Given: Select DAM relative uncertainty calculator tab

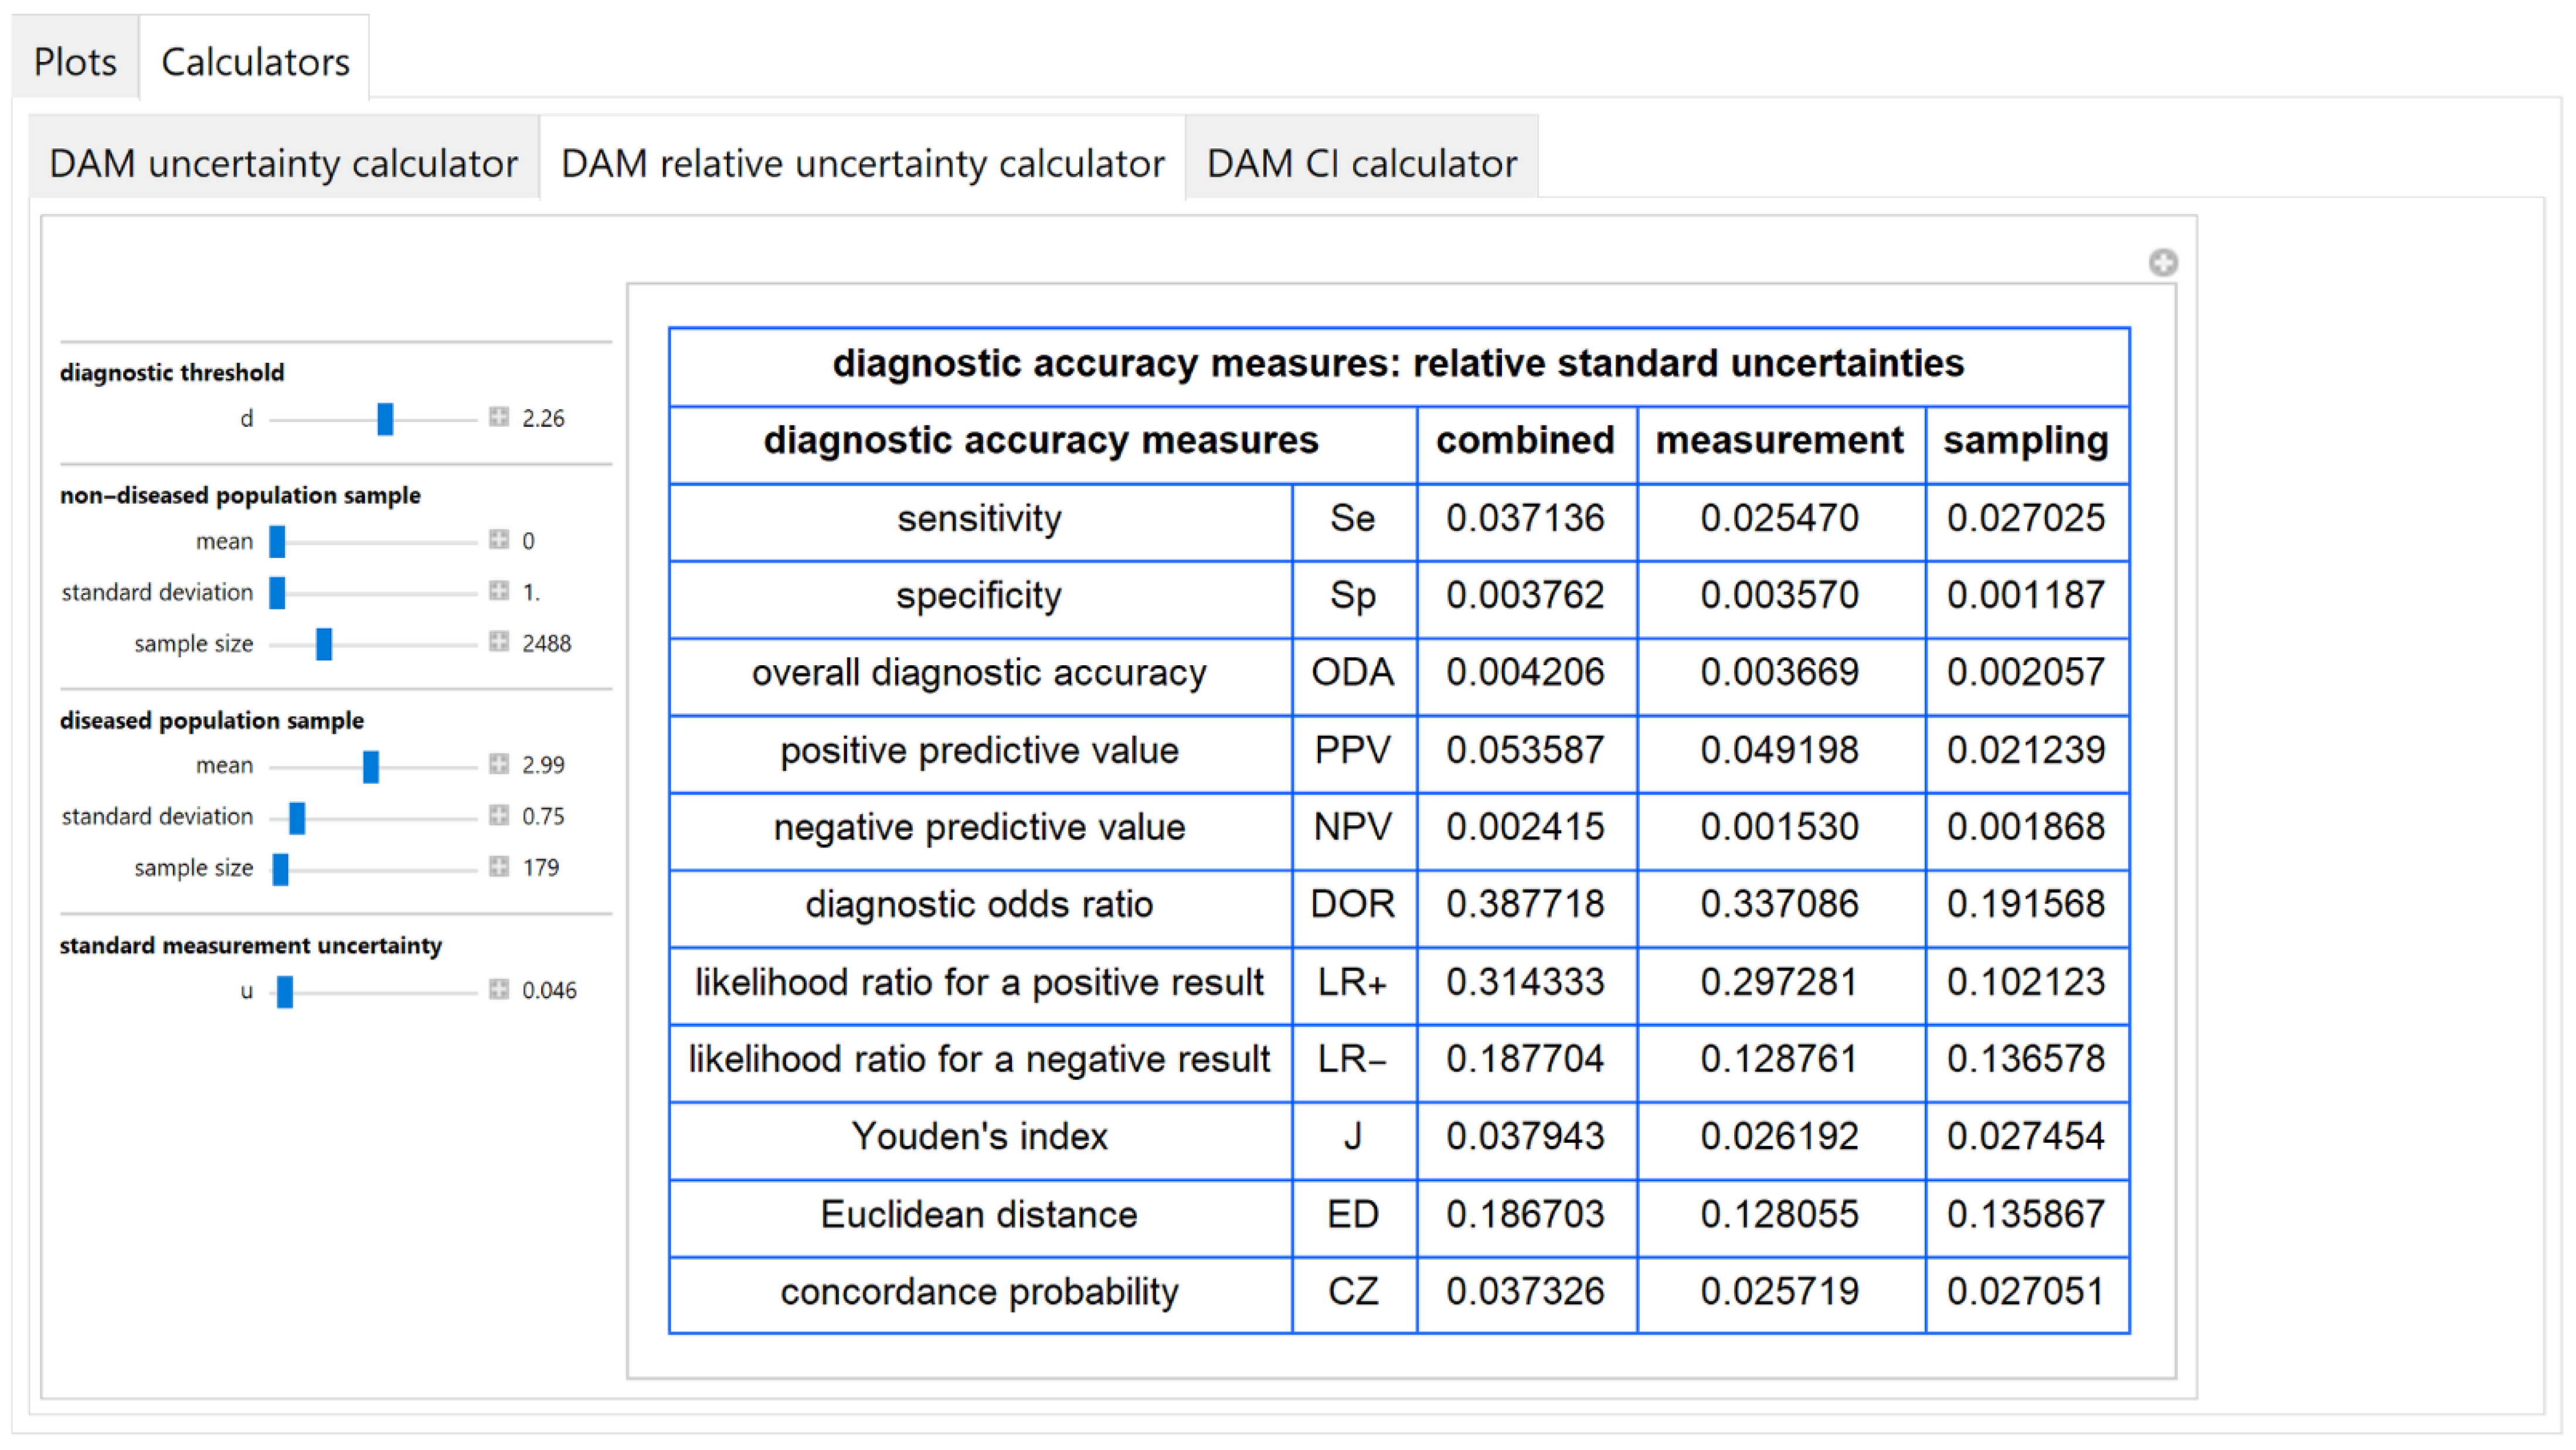Looking at the screenshot, I should (x=862, y=163).
